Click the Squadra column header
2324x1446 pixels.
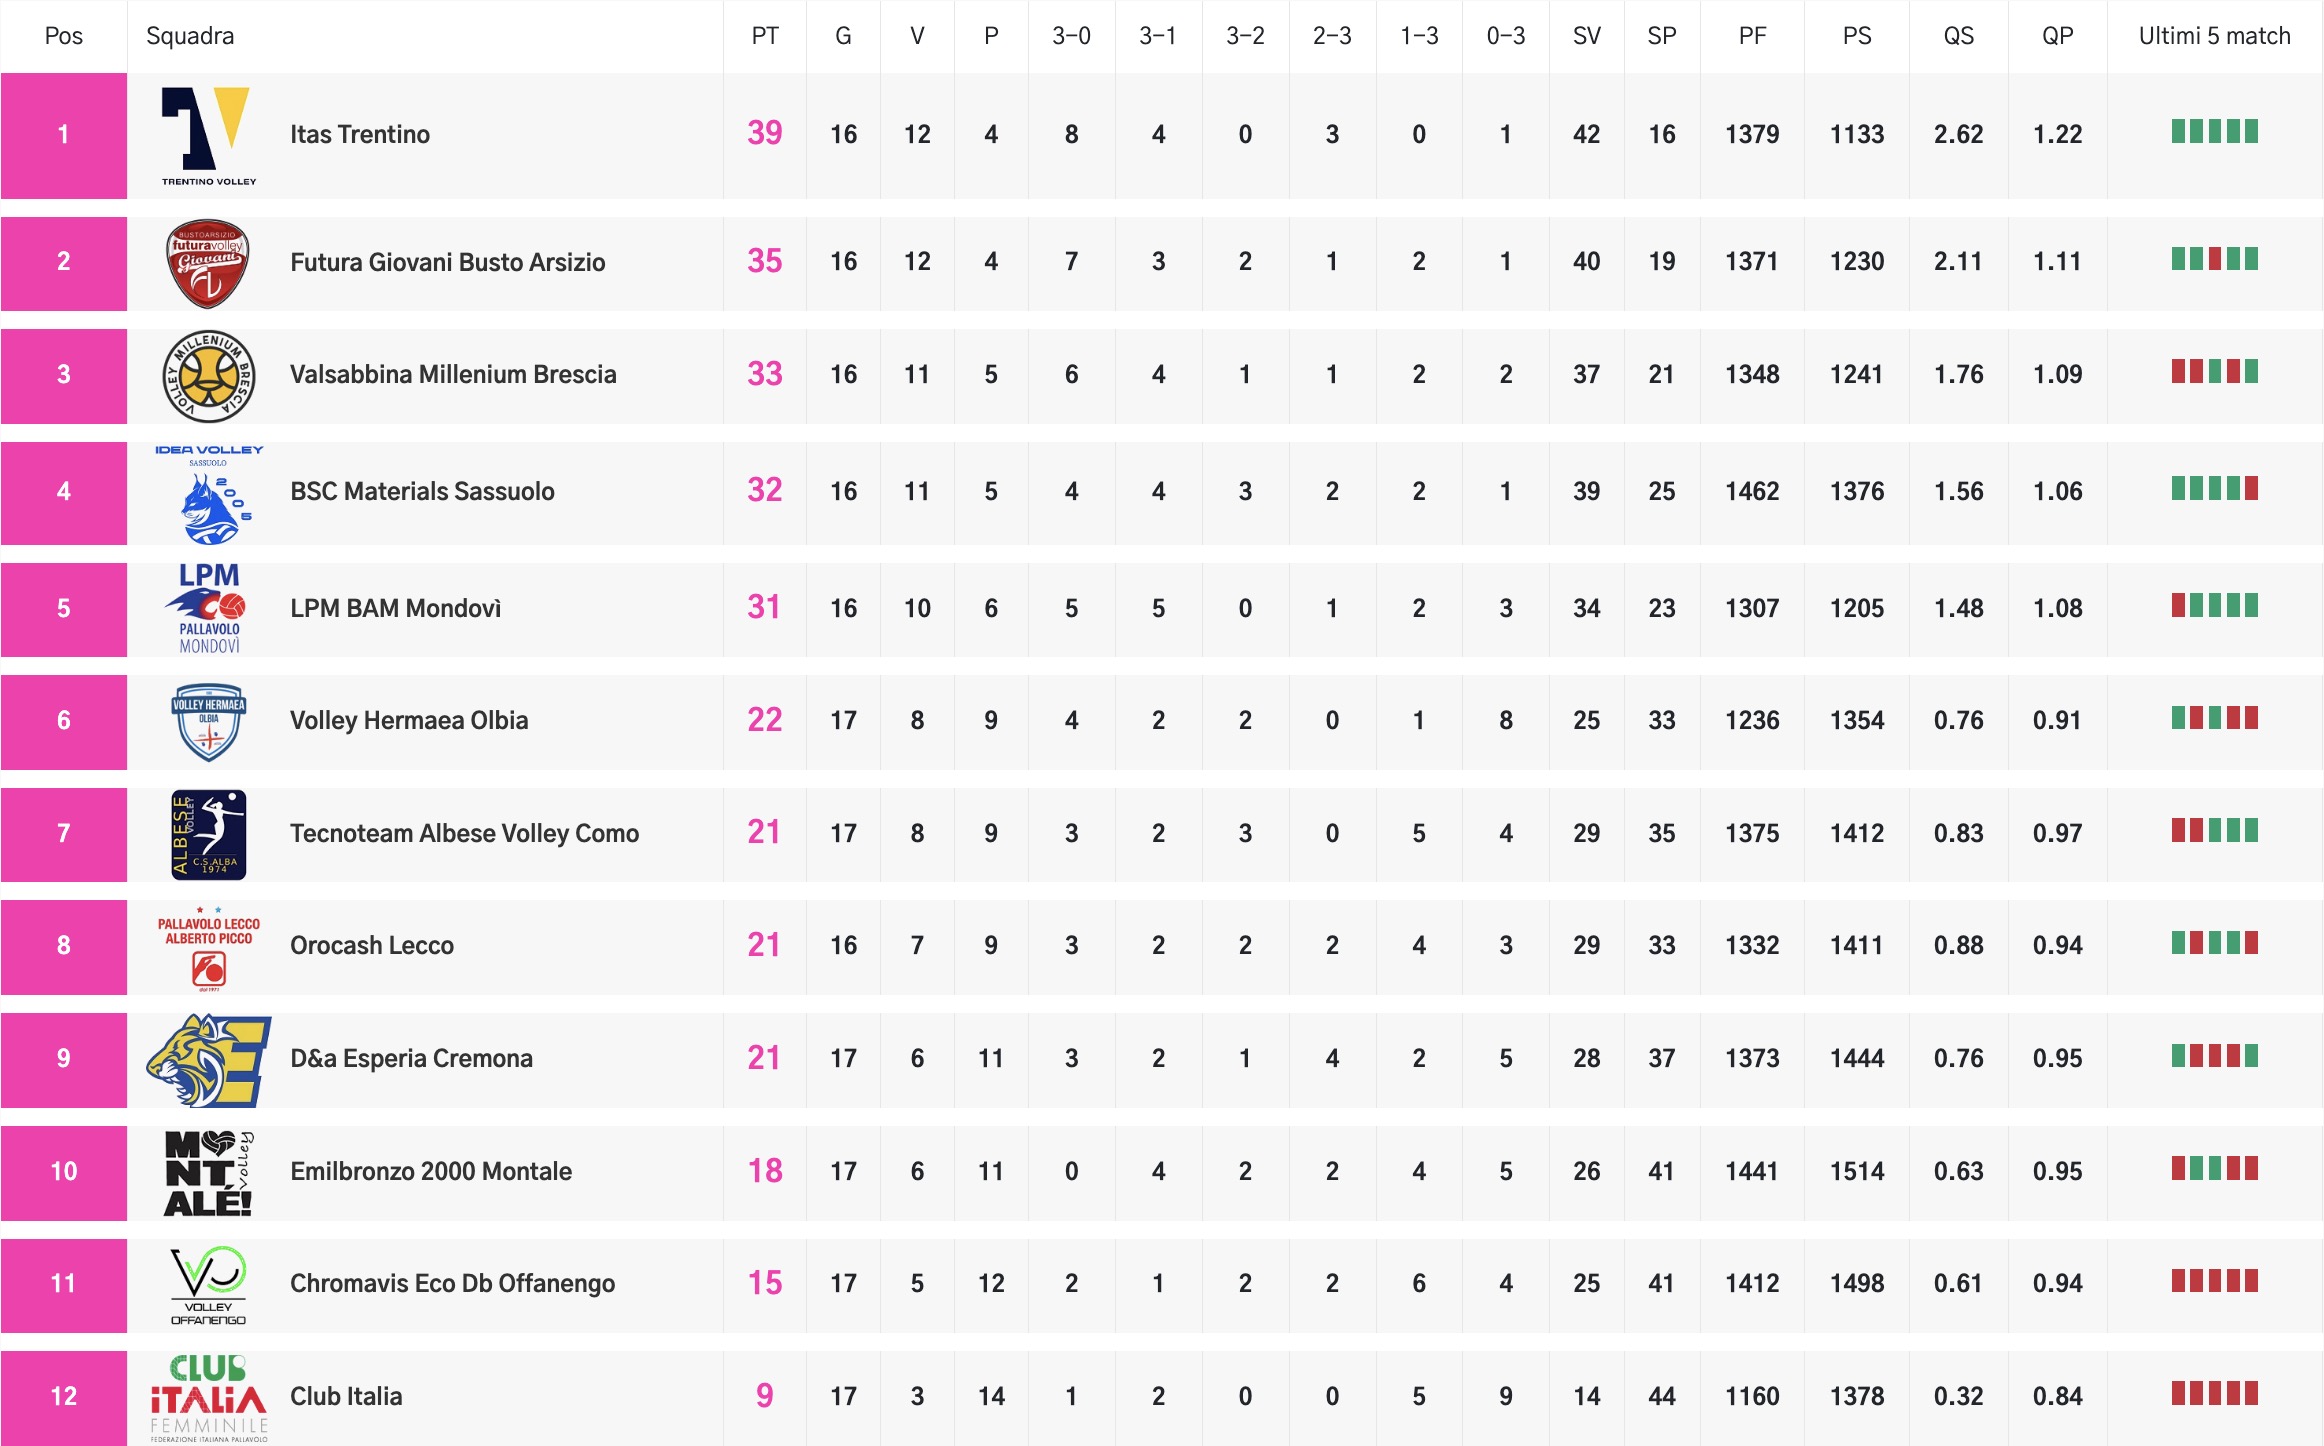[190, 36]
